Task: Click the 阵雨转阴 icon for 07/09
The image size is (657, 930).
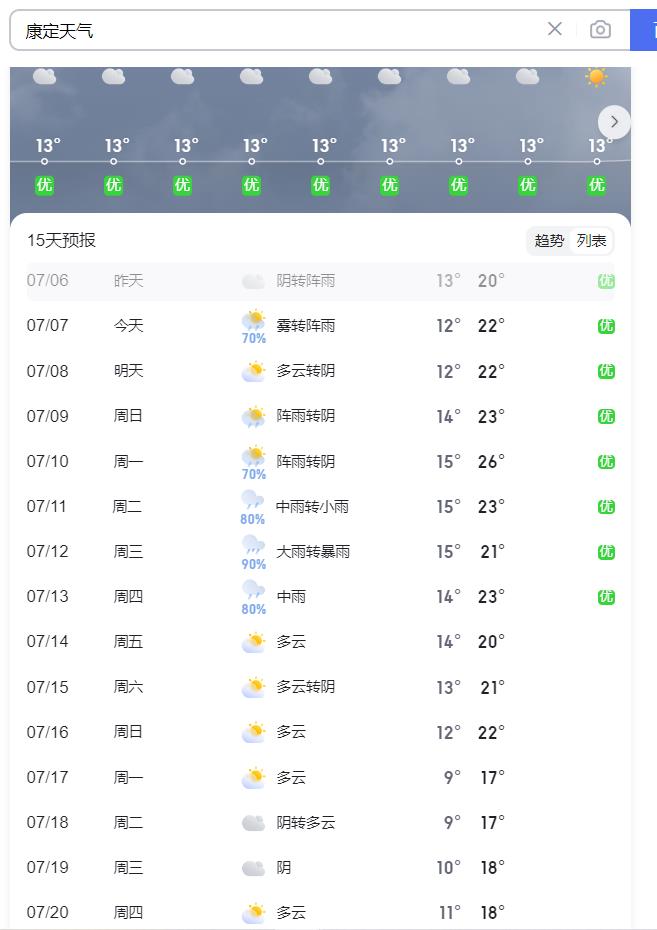Action: point(254,416)
